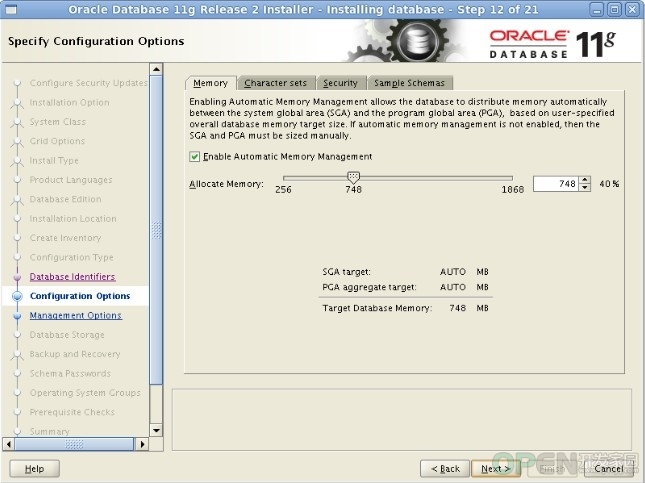This screenshot has width=645, height=483.
Task: Click the Allocate Memory slider thumb
Action: coord(353,177)
